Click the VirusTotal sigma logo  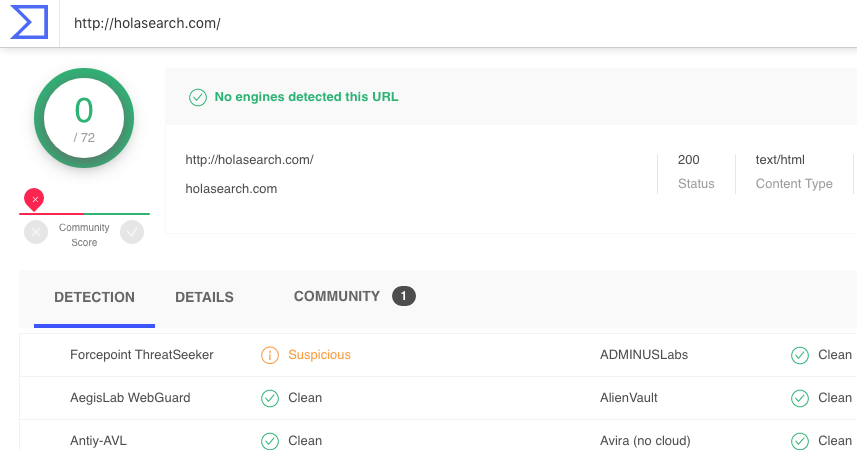(x=29, y=22)
